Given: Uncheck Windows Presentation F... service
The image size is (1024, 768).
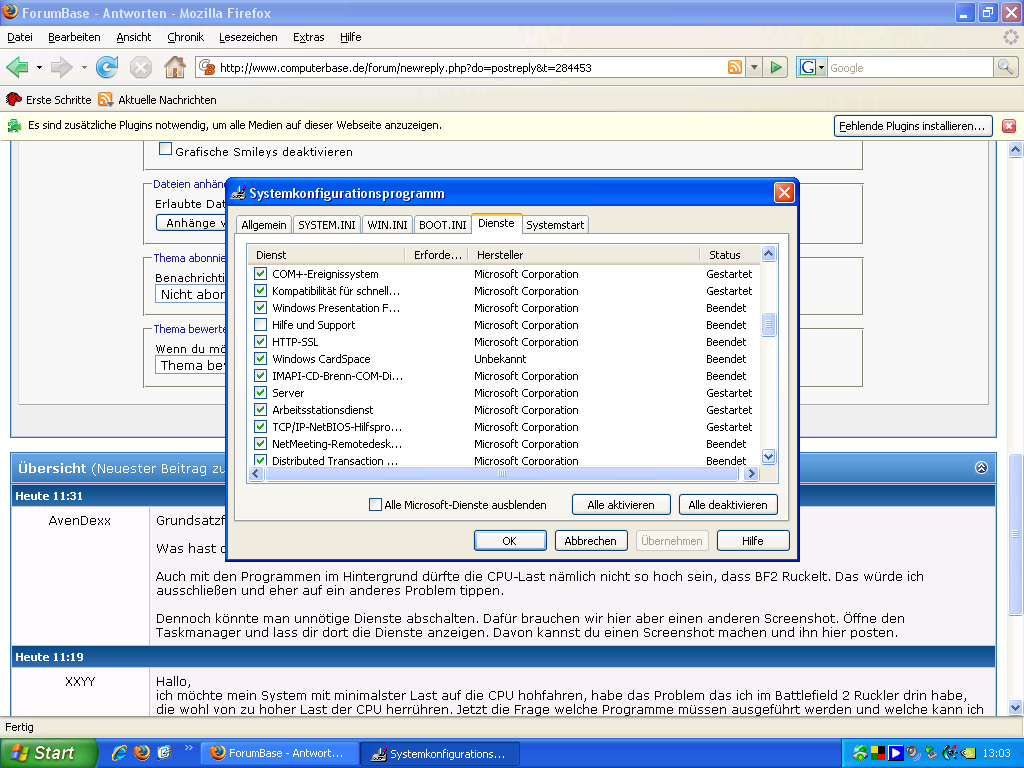Looking at the screenshot, I should point(261,308).
